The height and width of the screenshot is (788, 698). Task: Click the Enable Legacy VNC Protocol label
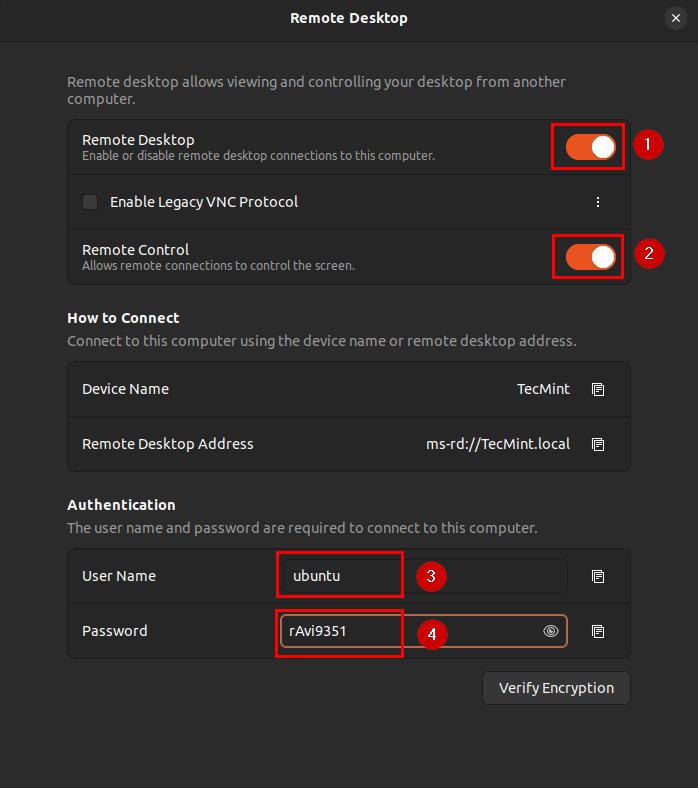[204, 202]
